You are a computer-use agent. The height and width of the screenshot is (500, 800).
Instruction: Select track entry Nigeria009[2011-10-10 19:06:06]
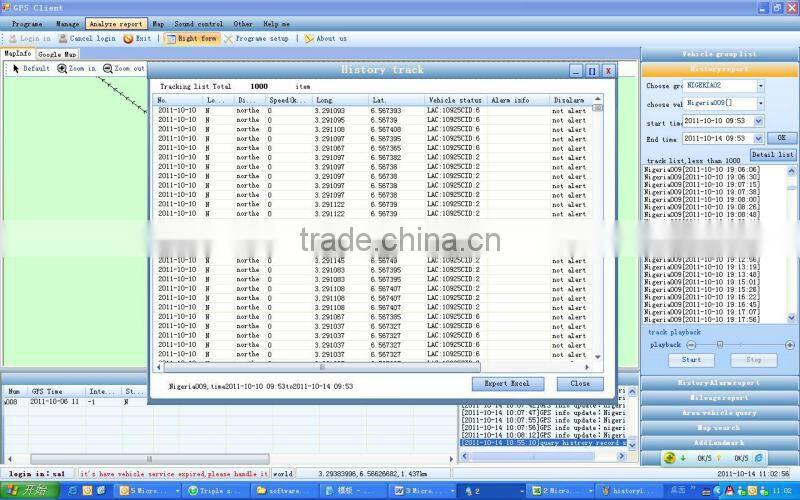pyautogui.click(x=702, y=169)
